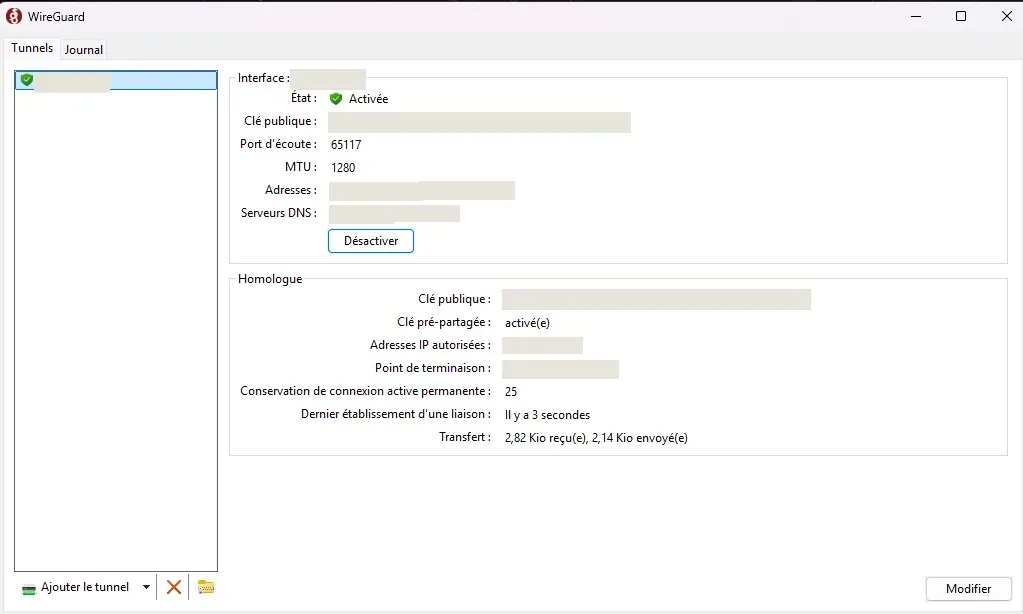Export tunnels using the zip folder icon
The height and width of the screenshot is (614, 1023).
coord(206,587)
